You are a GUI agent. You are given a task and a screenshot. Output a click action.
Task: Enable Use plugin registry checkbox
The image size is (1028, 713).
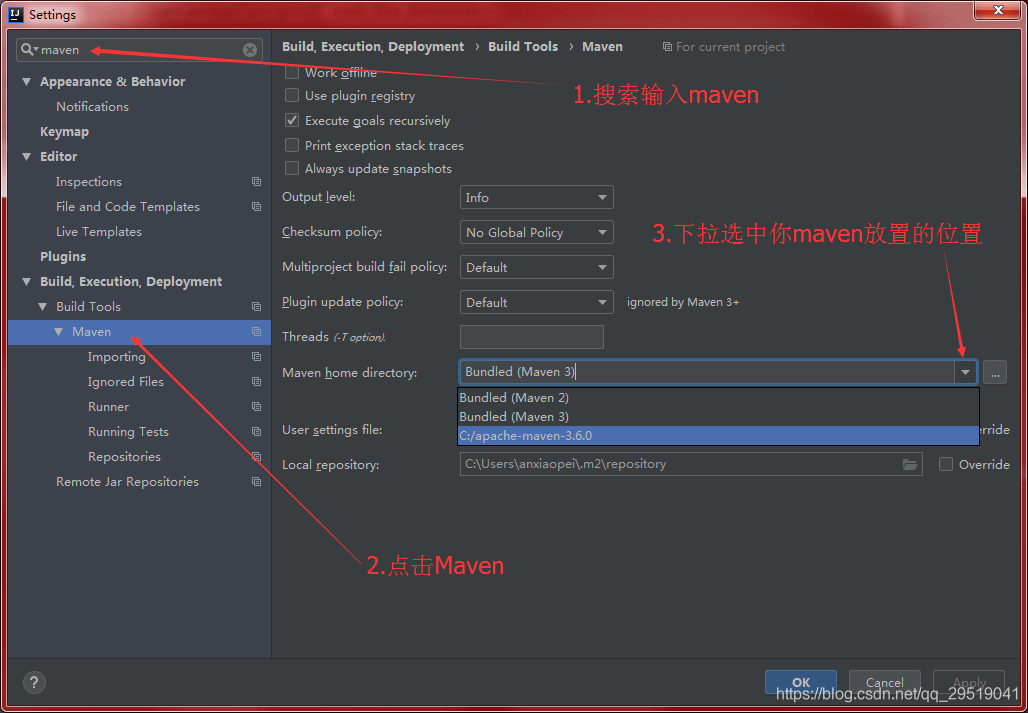point(292,96)
